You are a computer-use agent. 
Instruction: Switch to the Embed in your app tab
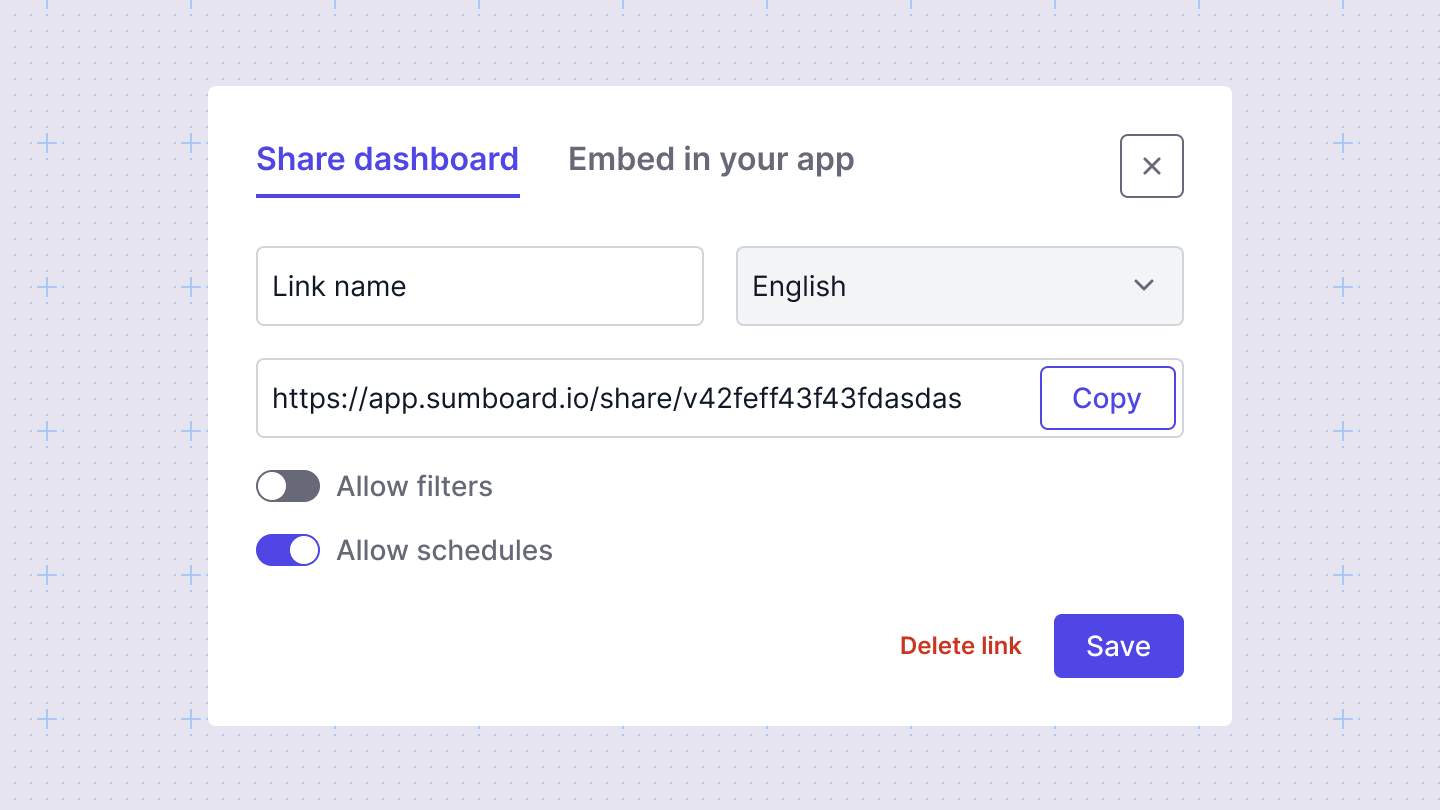(x=710, y=159)
